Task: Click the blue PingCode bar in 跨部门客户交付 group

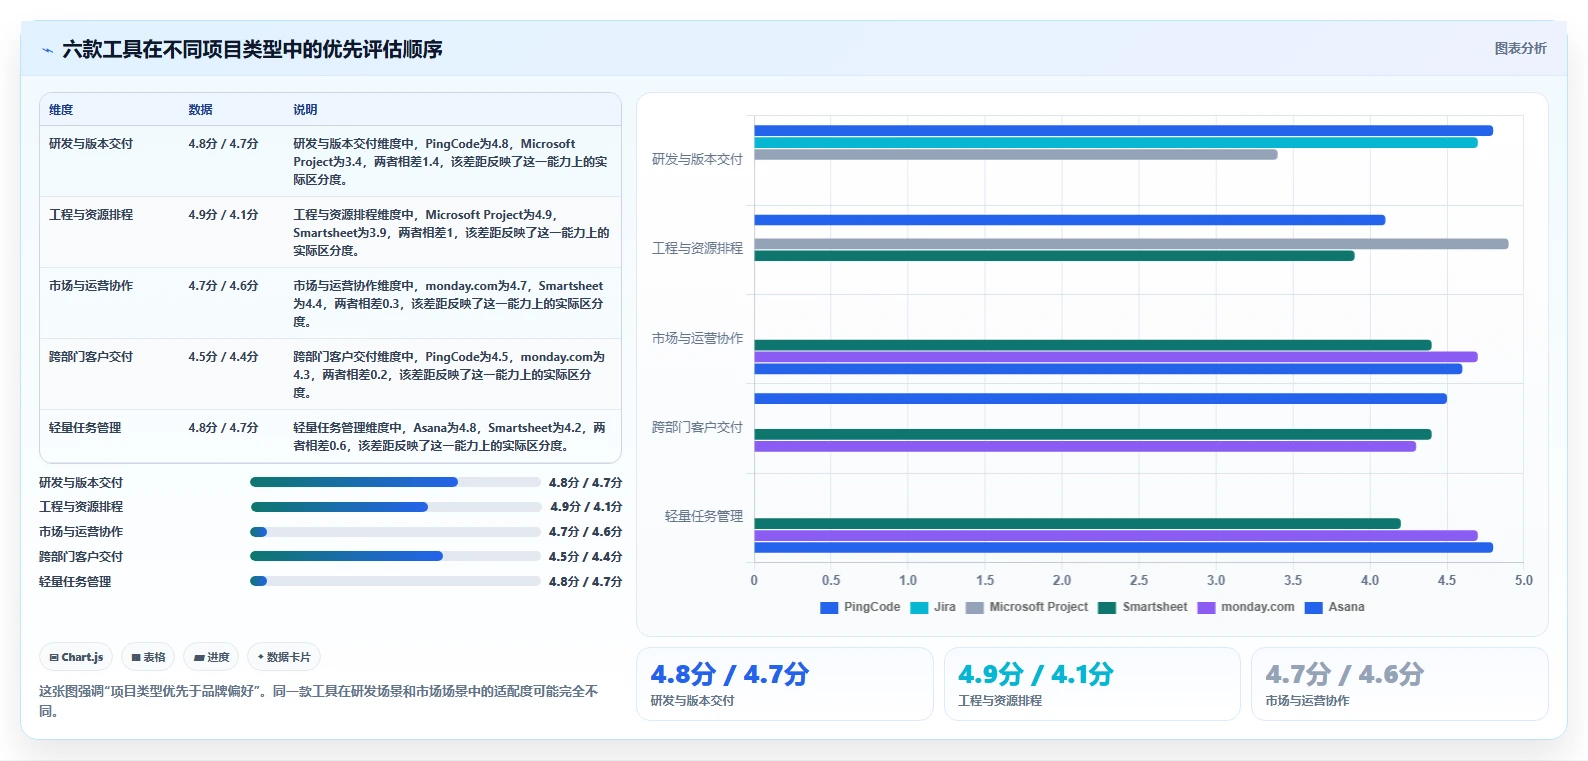Action: 1100,399
